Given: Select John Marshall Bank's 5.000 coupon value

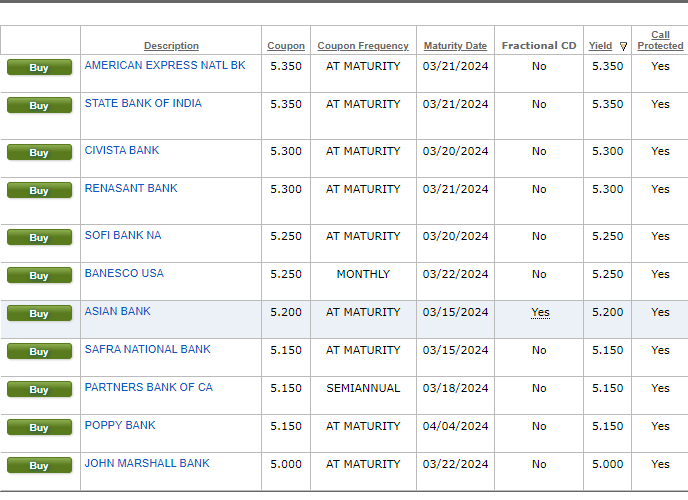Looking at the screenshot, I should click(x=286, y=464).
